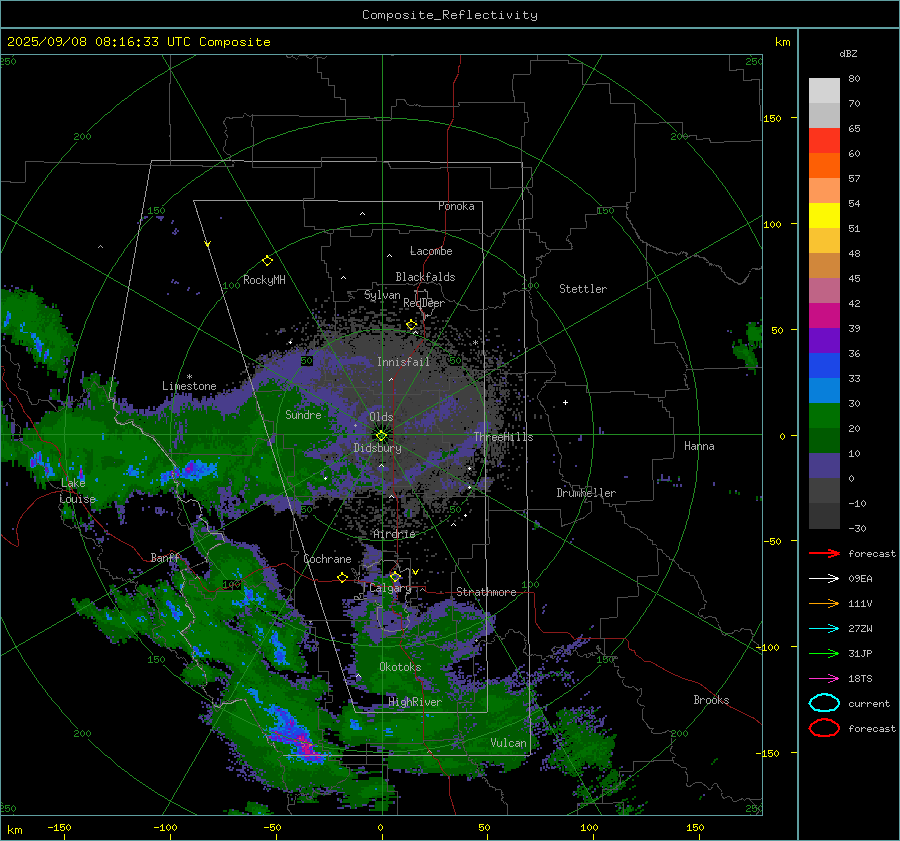Click the red forecast arrow in legend

tap(824, 553)
